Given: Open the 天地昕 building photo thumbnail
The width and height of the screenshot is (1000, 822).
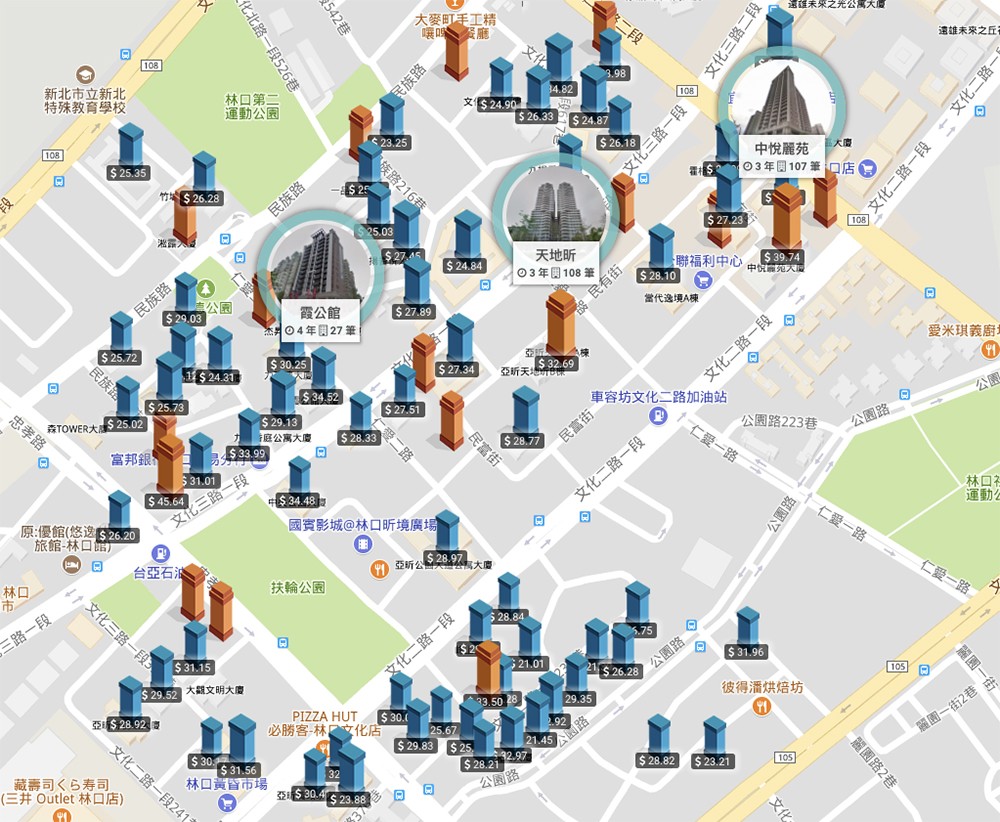Looking at the screenshot, I should point(557,205).
